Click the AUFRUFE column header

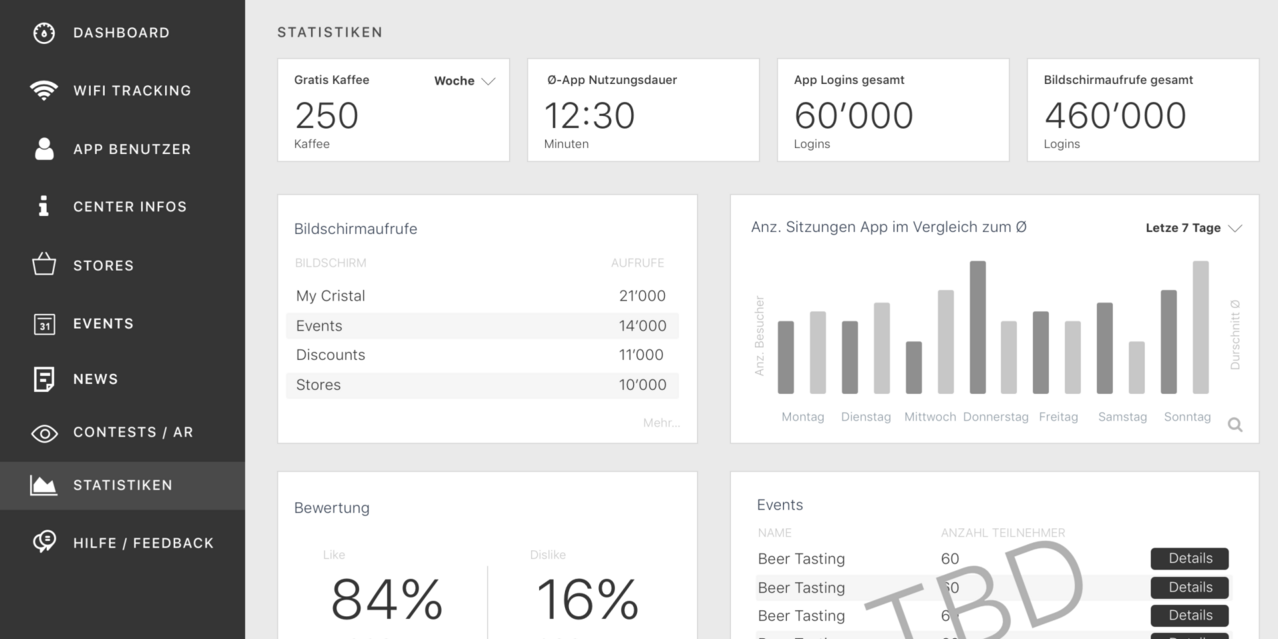coord(638,263)
